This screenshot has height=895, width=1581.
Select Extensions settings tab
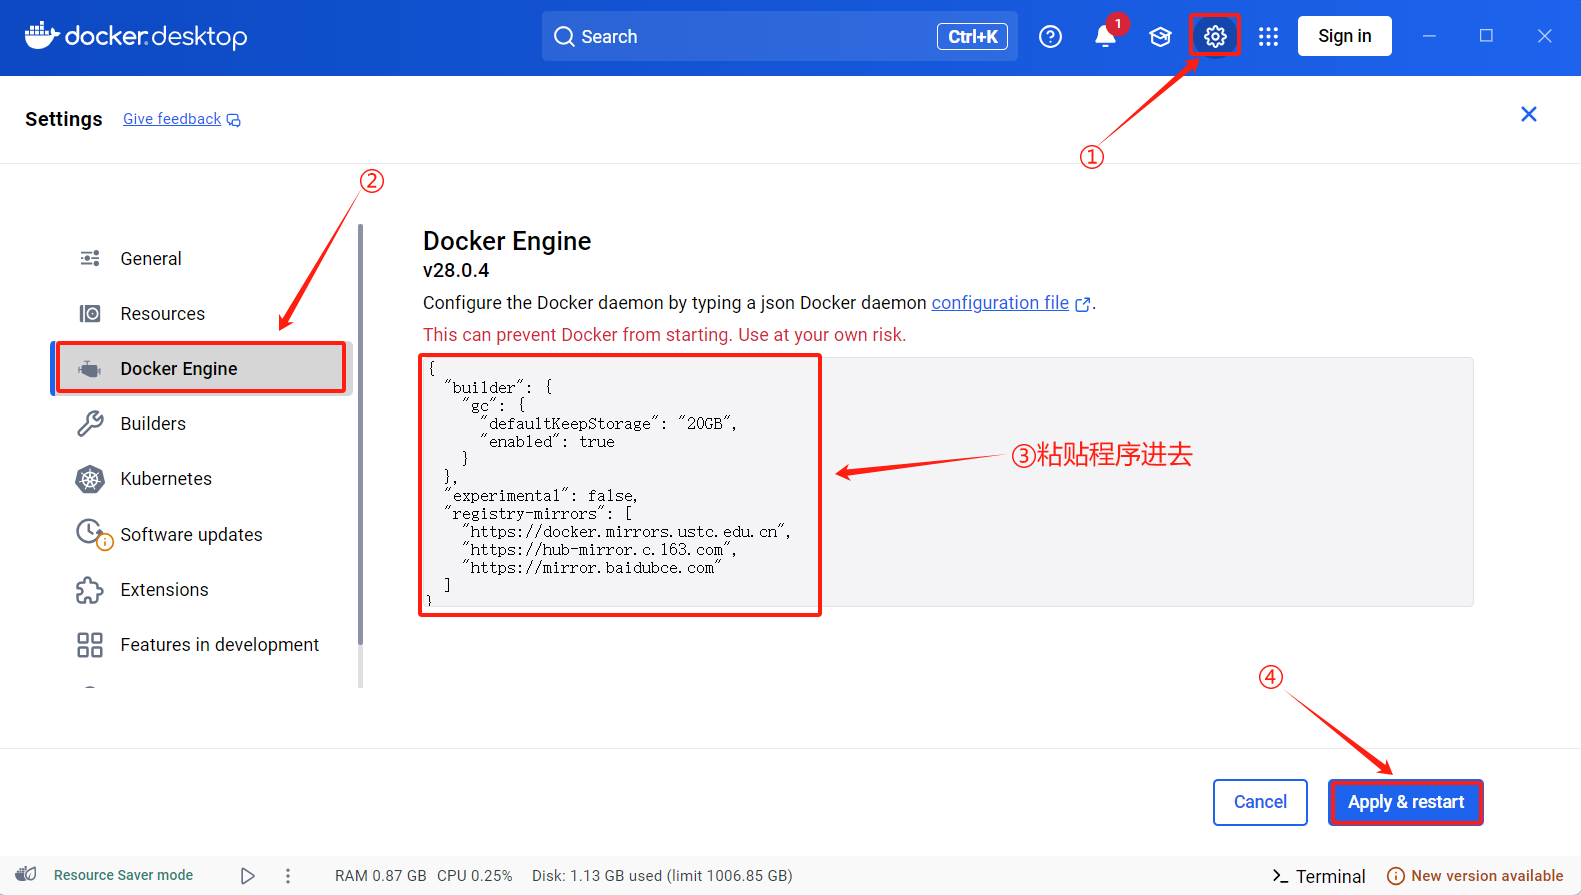[x=203, y=590]
